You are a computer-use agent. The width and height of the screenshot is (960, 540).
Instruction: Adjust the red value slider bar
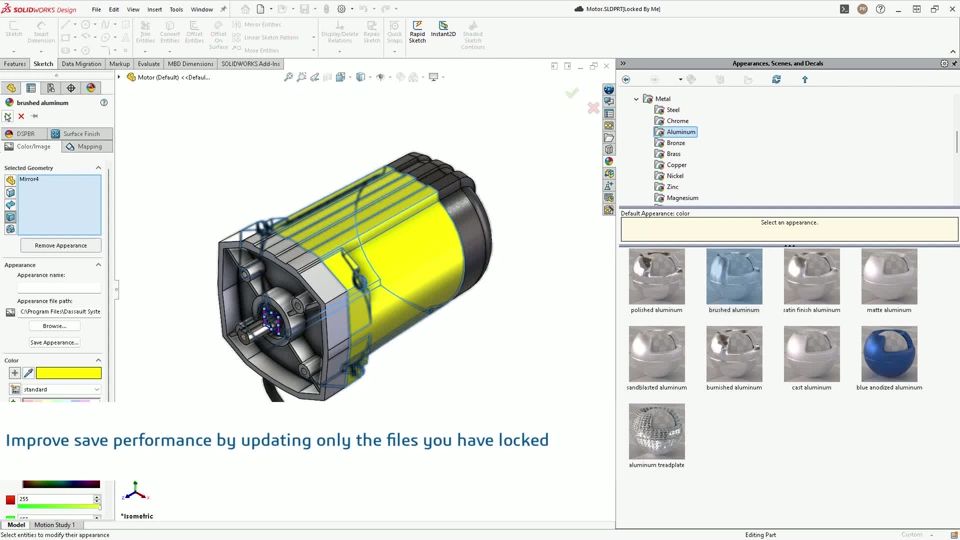[58, 507]
